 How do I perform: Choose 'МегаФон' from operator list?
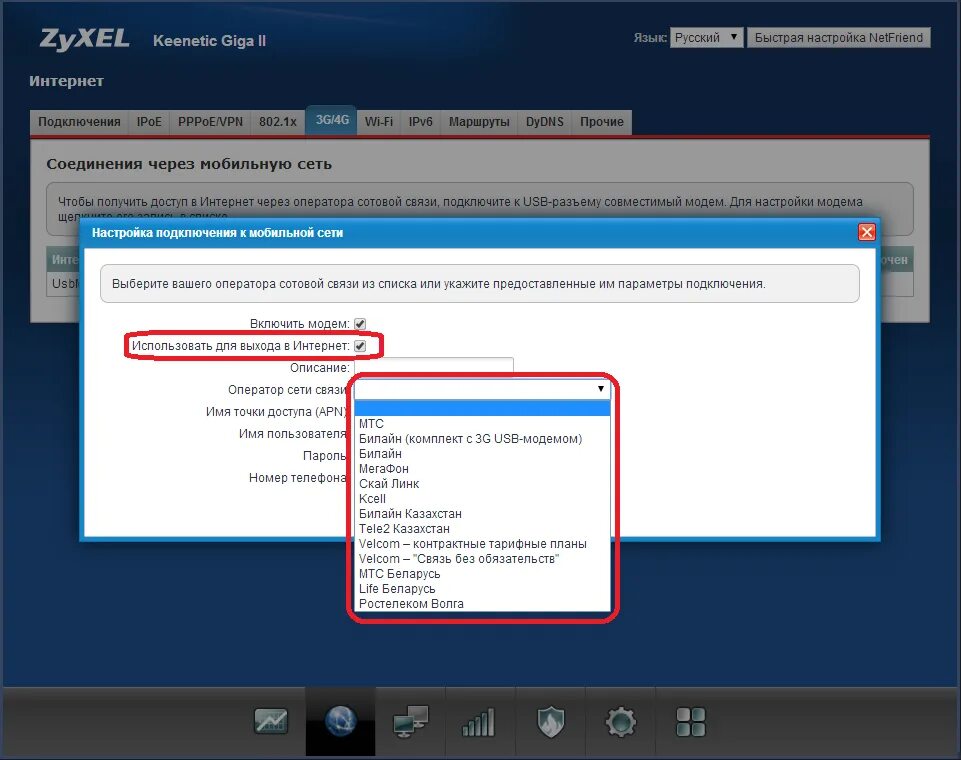(482, 469)
